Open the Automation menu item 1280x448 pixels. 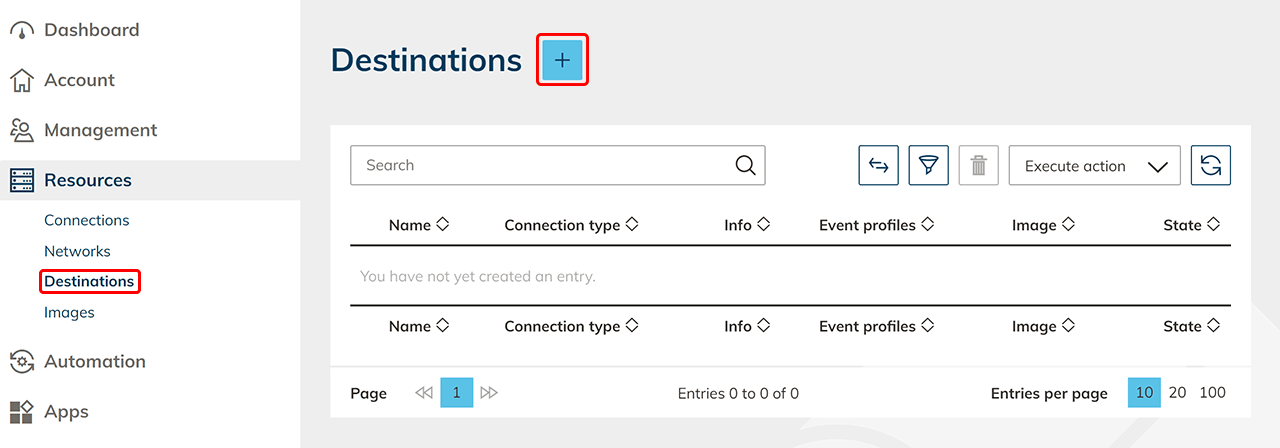(94, 361)
